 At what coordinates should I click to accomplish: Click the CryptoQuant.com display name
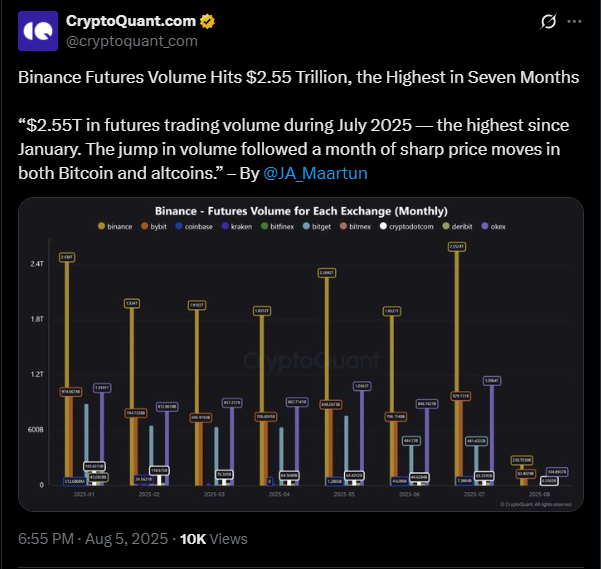click(x=131, y=21)
